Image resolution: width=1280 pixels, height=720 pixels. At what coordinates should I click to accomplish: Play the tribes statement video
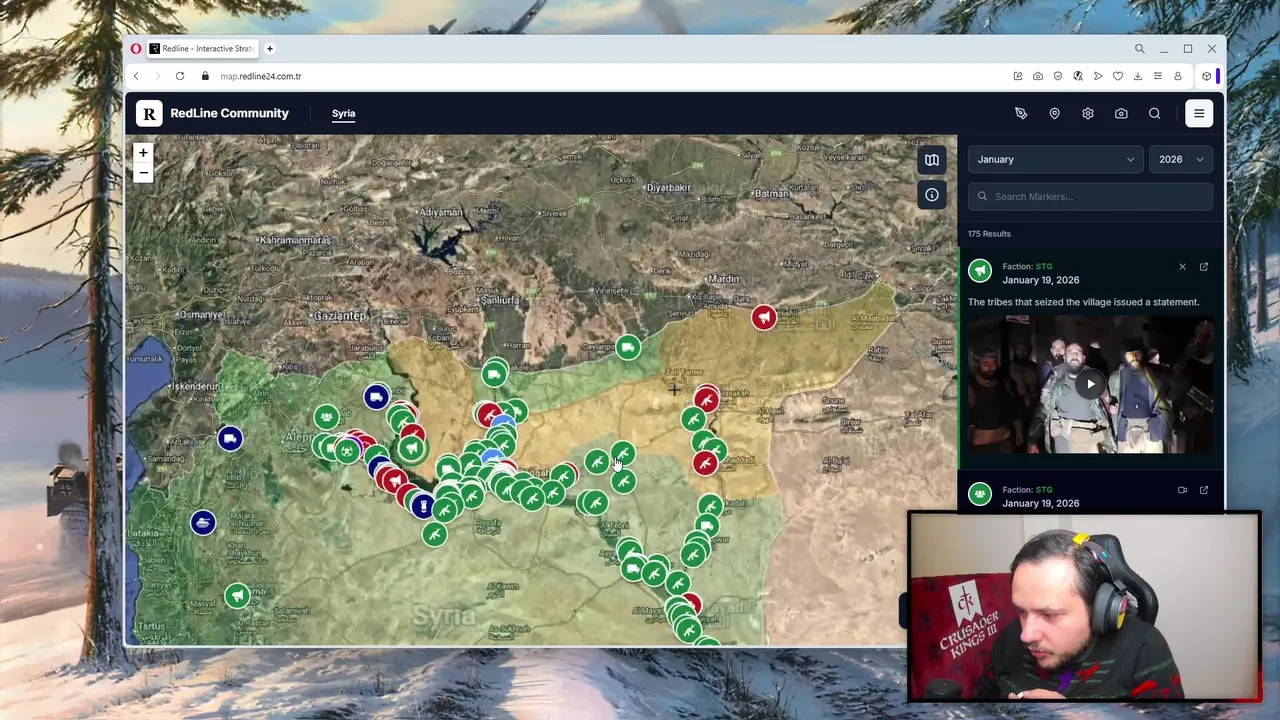[x=1090, y=383]
